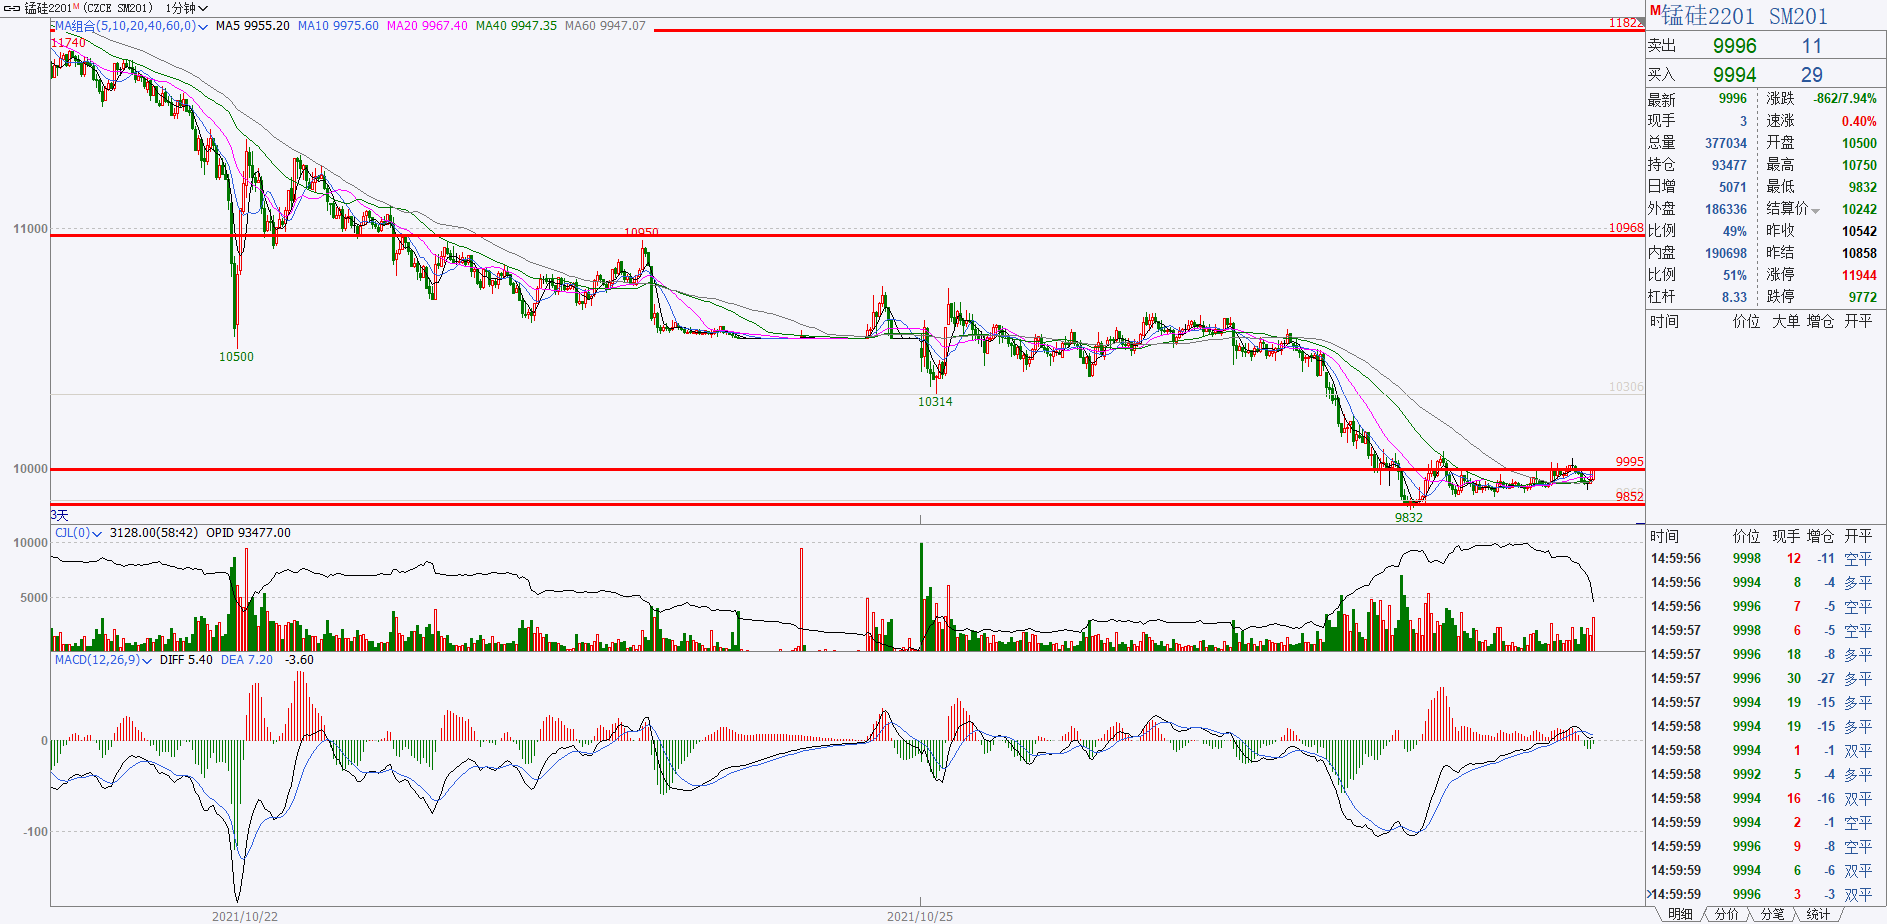Screen dimensions: 1887x924
Task: Click the 总量 377034 value
Action: click(x=1726, y=143)
